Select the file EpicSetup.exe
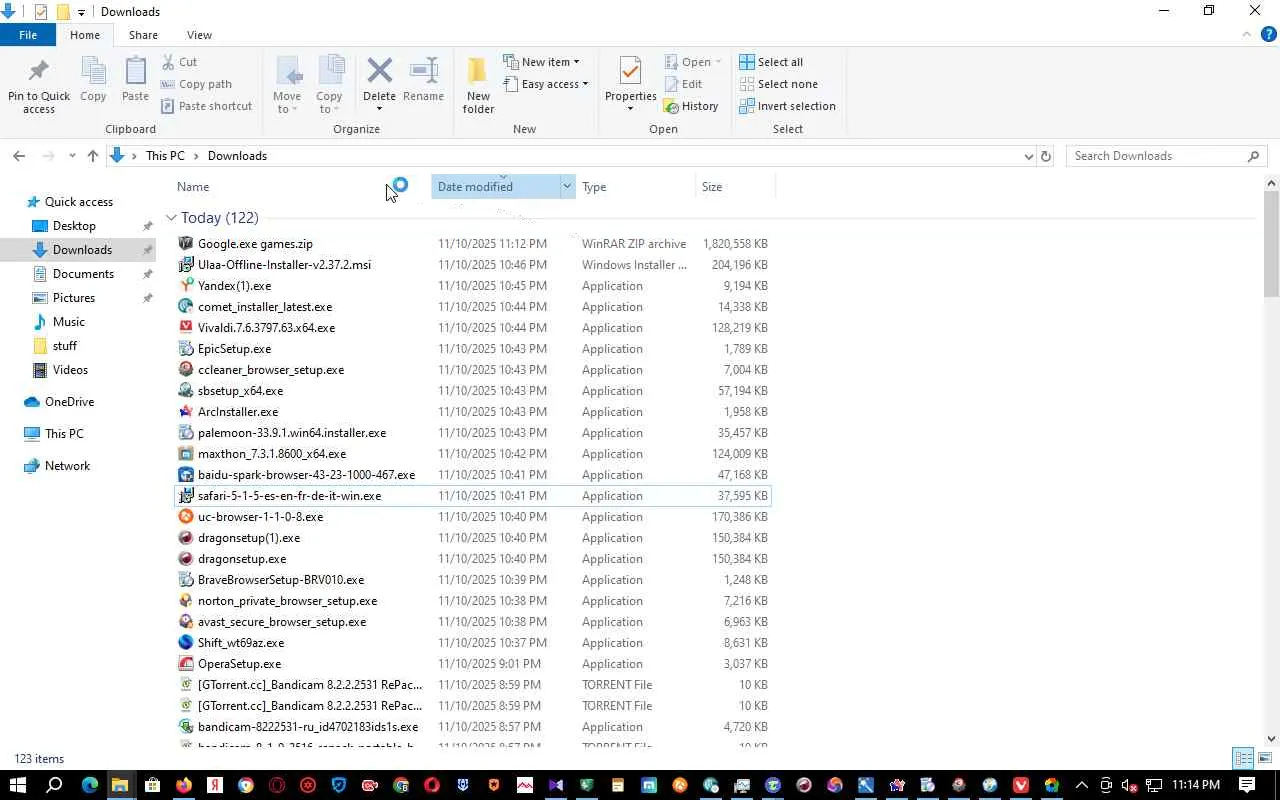This screenshot has width=1280, height=800. (x=472, y=349)
